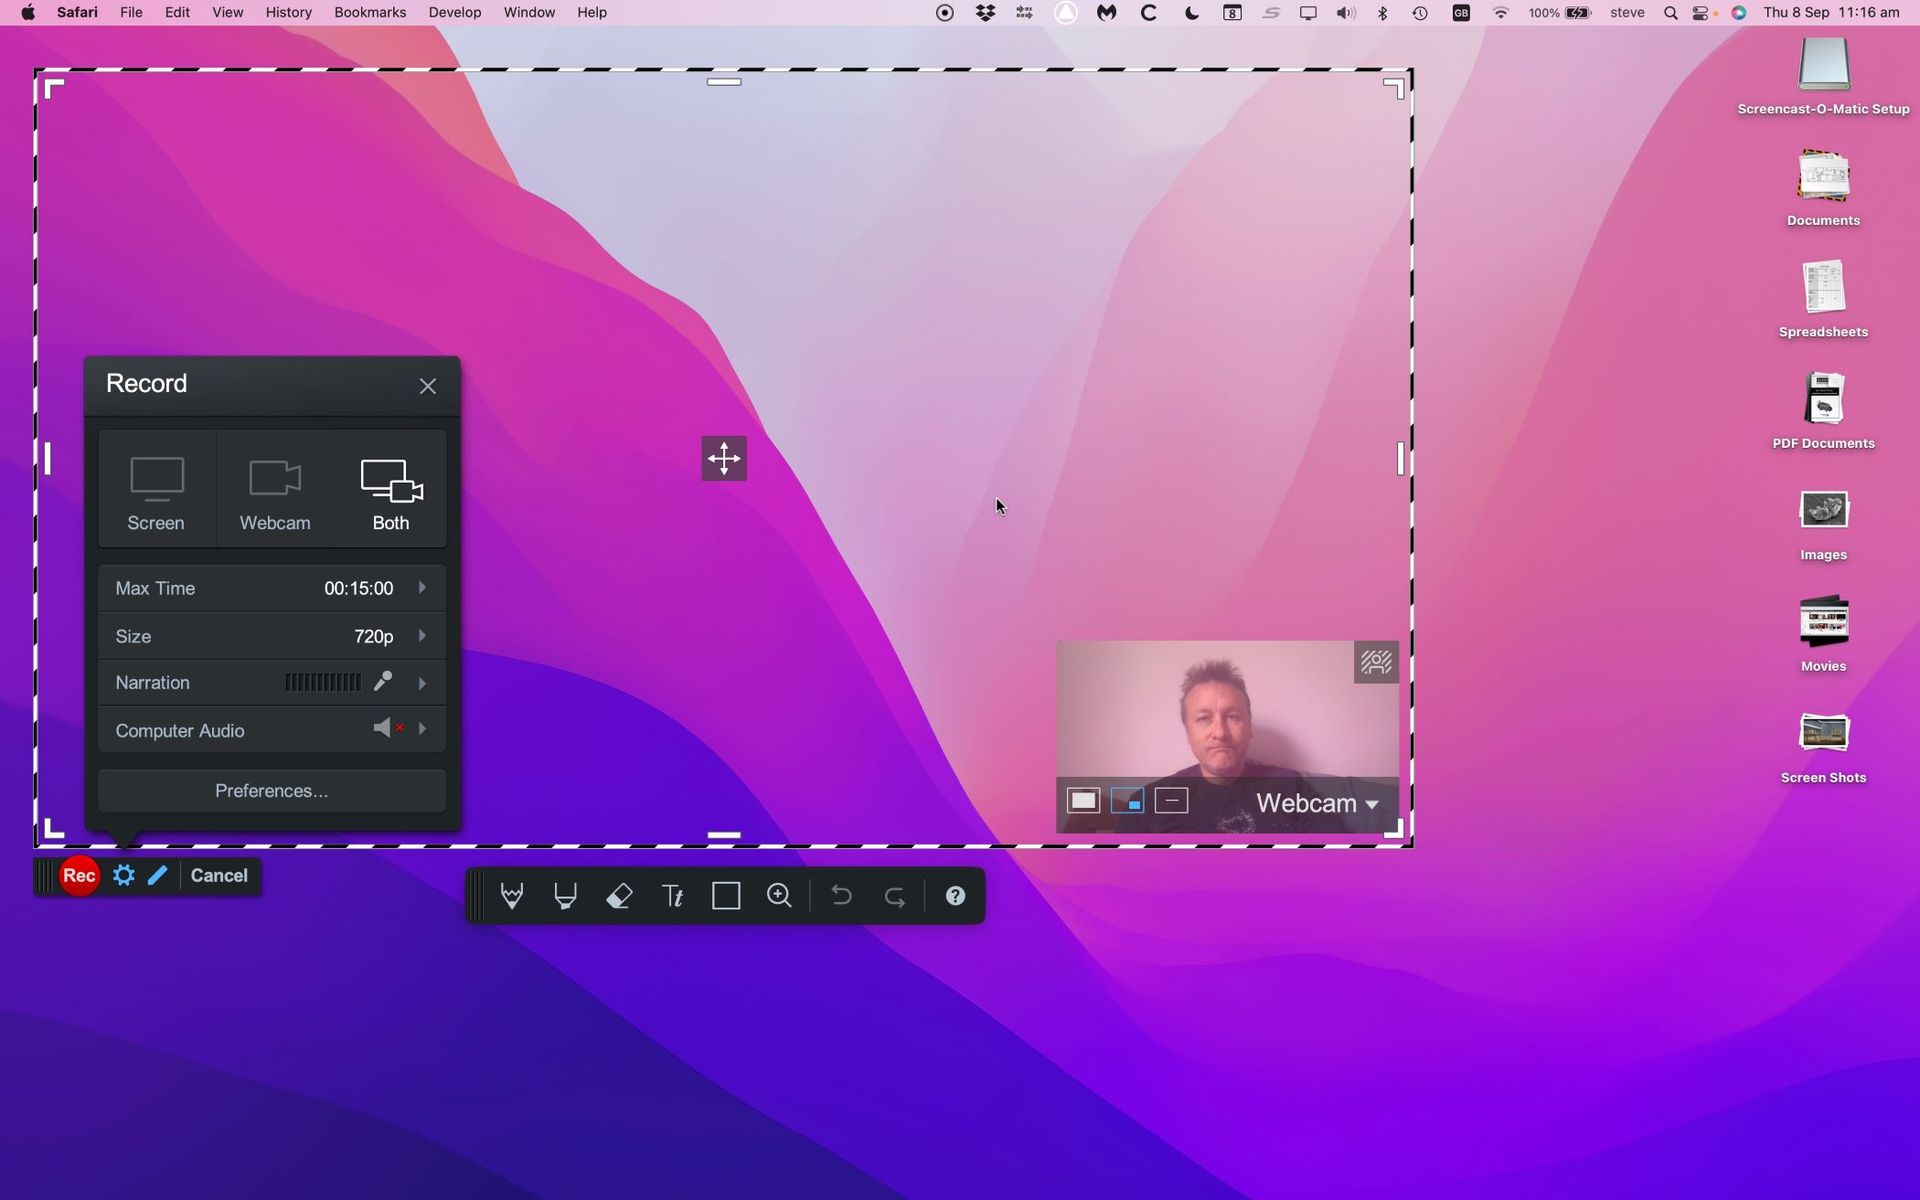The height and width of the screenshot is (1200, 1920).
Task: Select the Both recording mode
Action: (x=391, y=489)
